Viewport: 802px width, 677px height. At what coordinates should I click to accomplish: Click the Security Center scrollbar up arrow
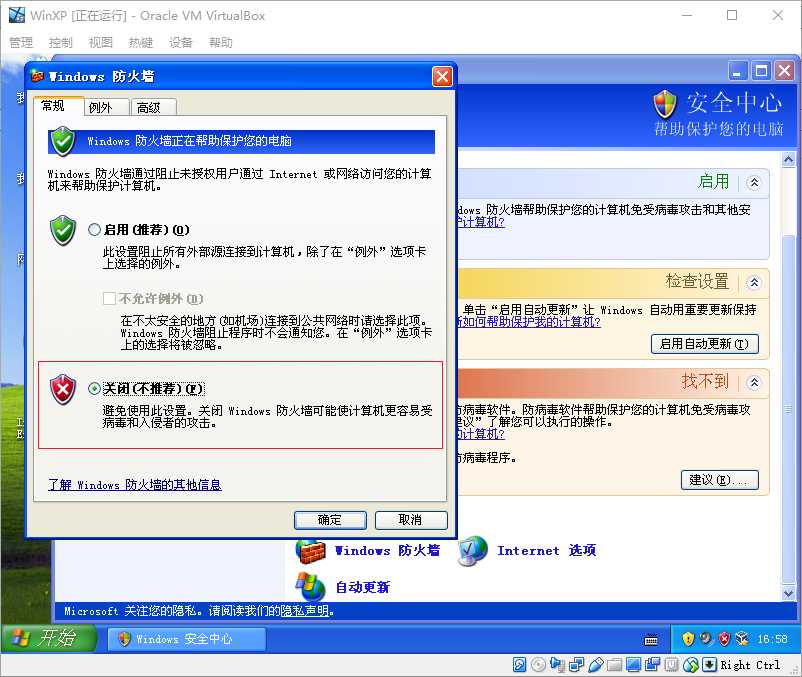[x=788, y=160]
